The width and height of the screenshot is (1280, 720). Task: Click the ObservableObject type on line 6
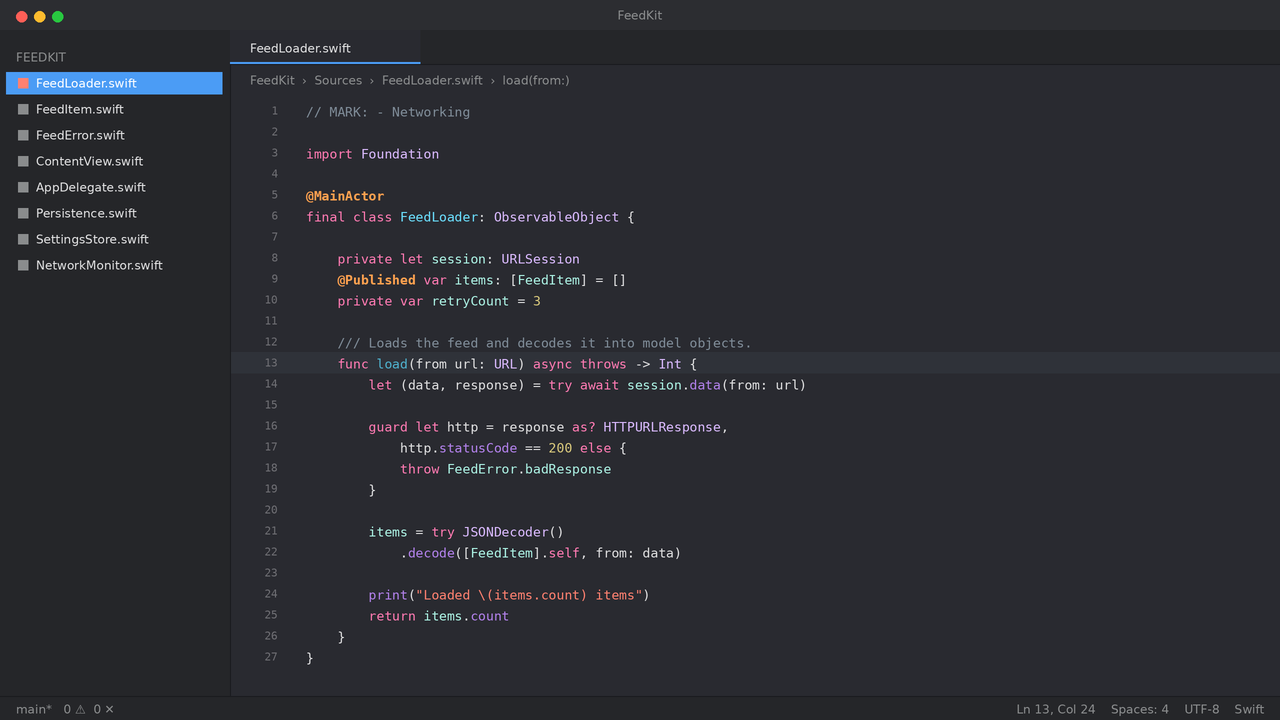556,217
